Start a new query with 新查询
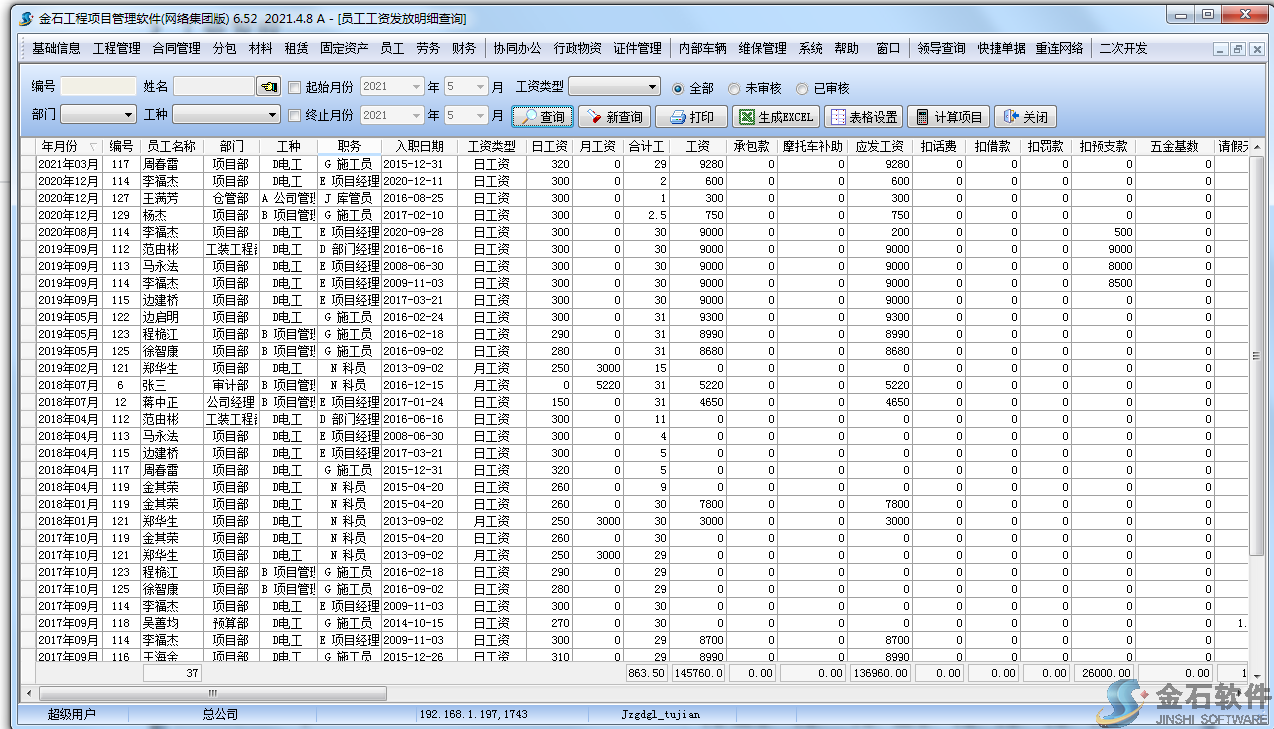1274x729 pixels. tap(614, 117)
